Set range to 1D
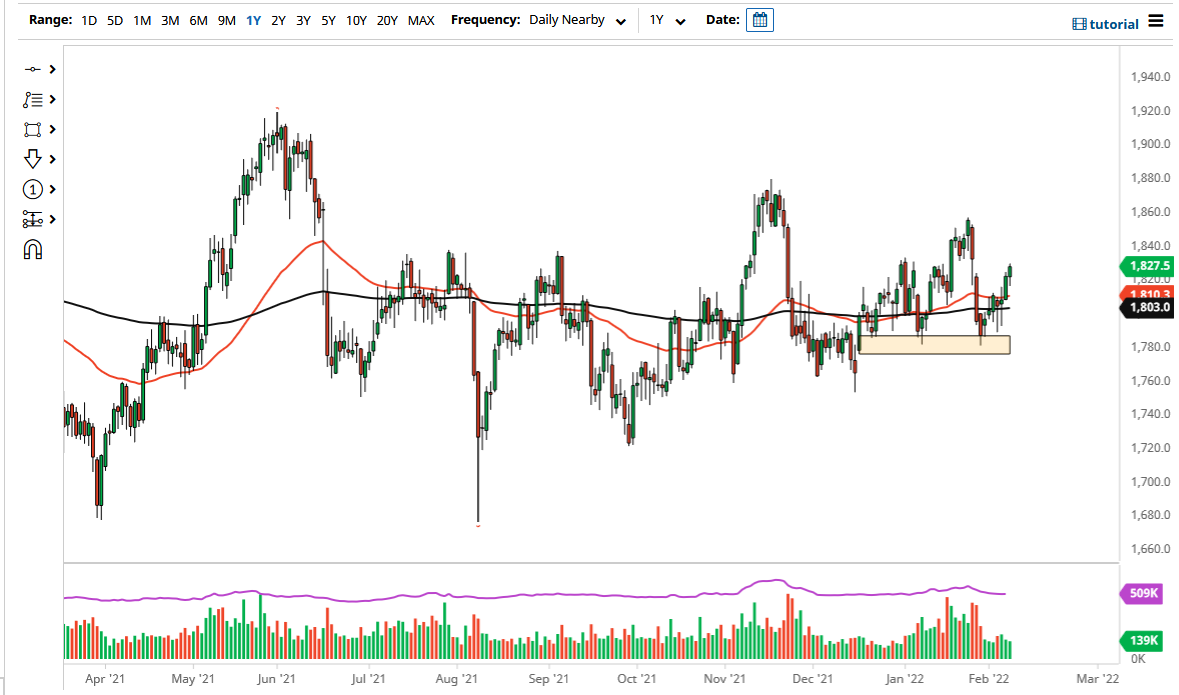 coord(89,20)
